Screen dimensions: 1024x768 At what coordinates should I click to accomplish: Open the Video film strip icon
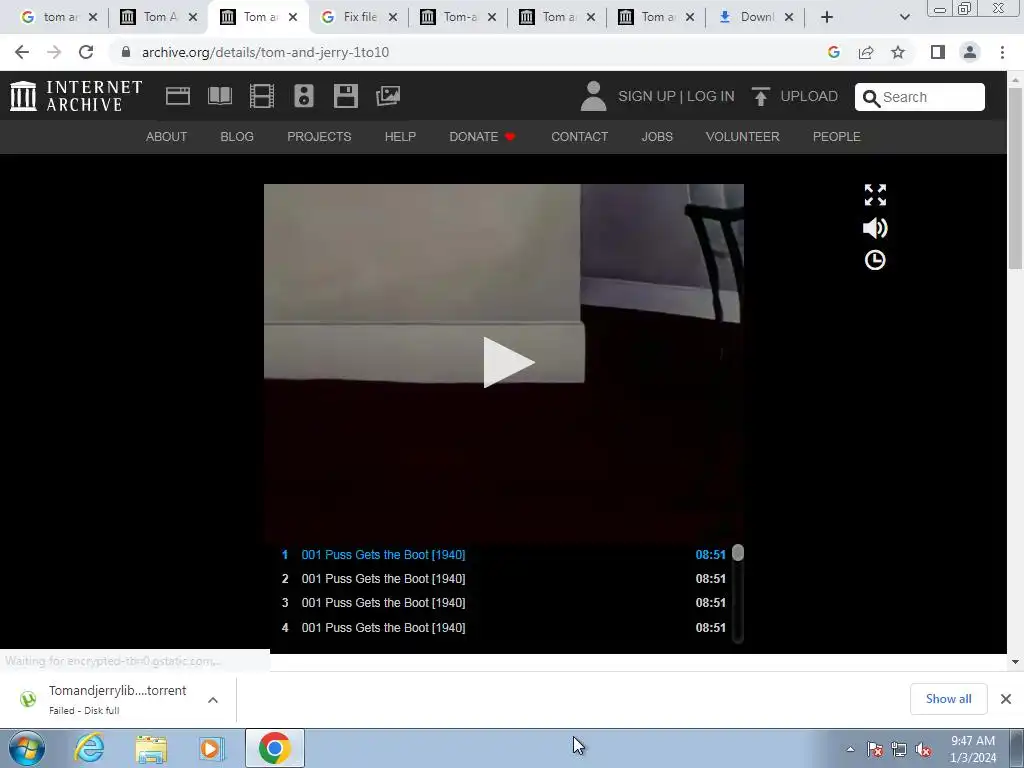[x=261, y=96]
